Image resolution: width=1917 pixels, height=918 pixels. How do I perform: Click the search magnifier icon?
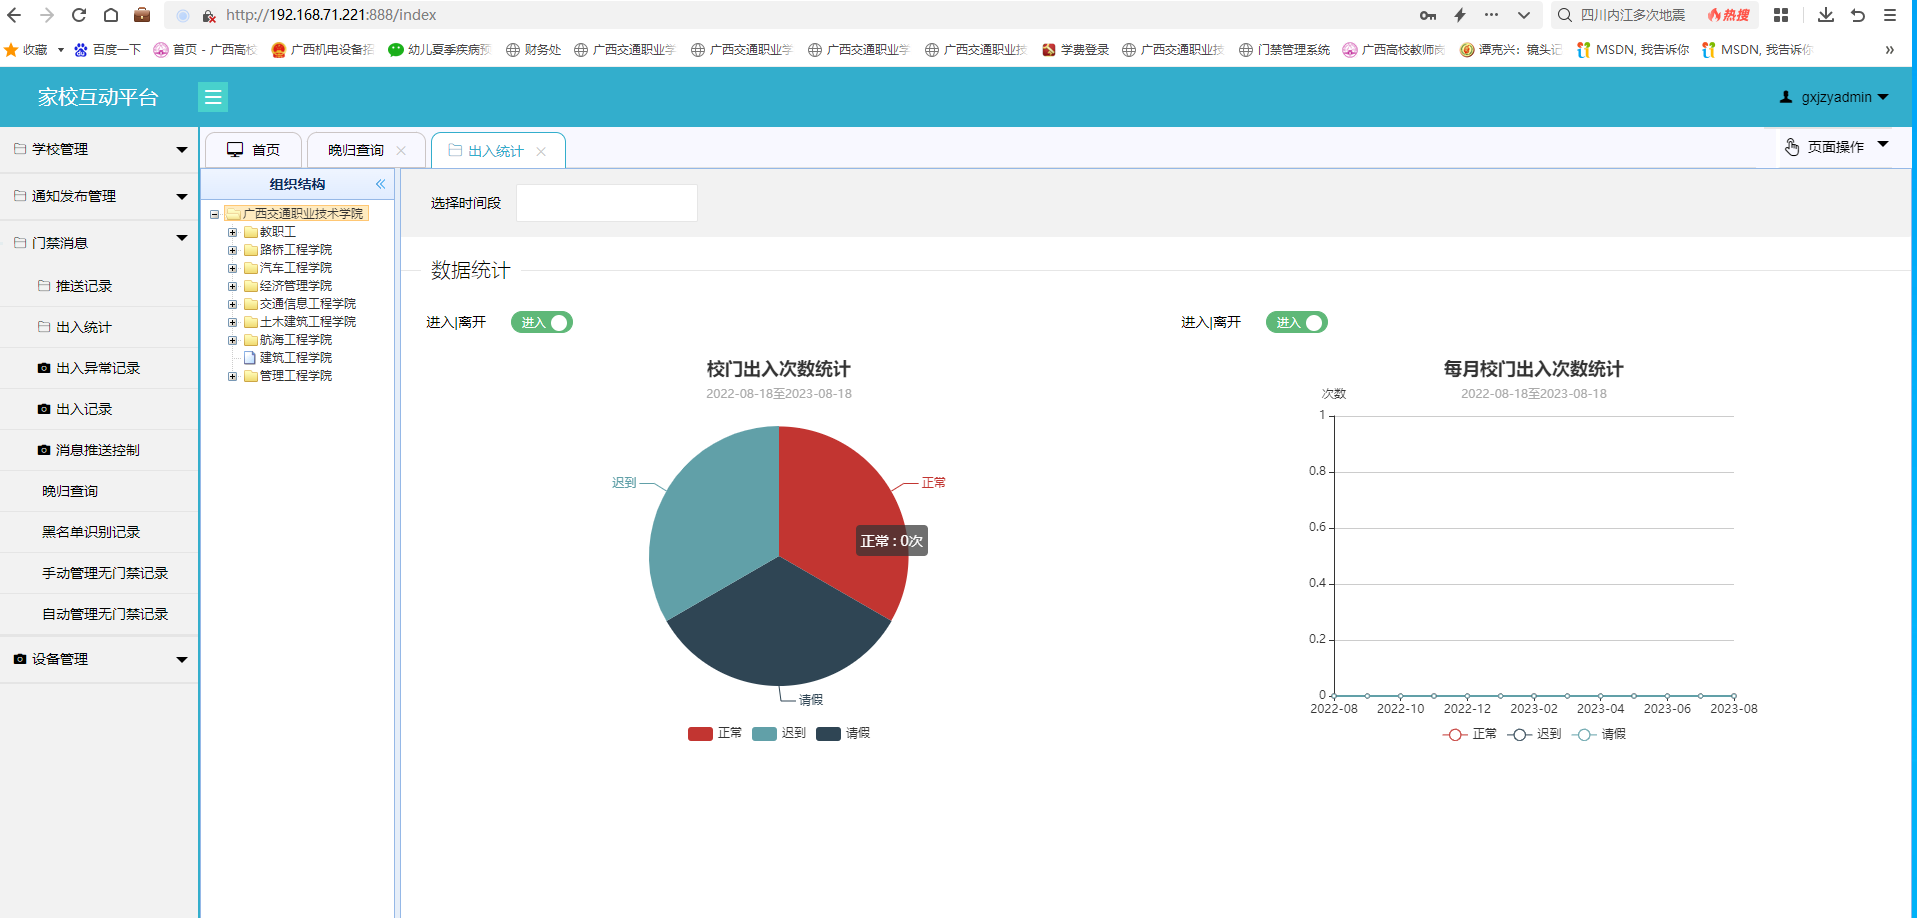click(1565, 15)
